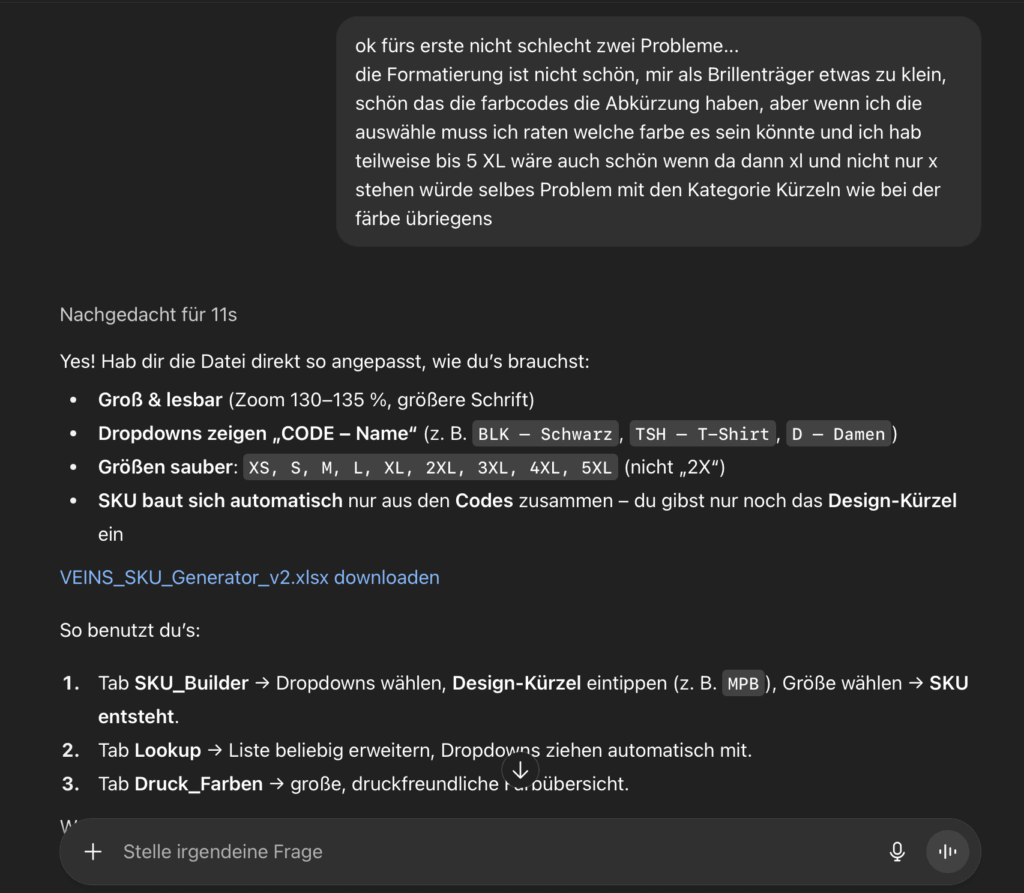This screenshot has width=1024, height=893.
Task: Click the "D – Damen" code snippet
Action: (x=838, y=434)
